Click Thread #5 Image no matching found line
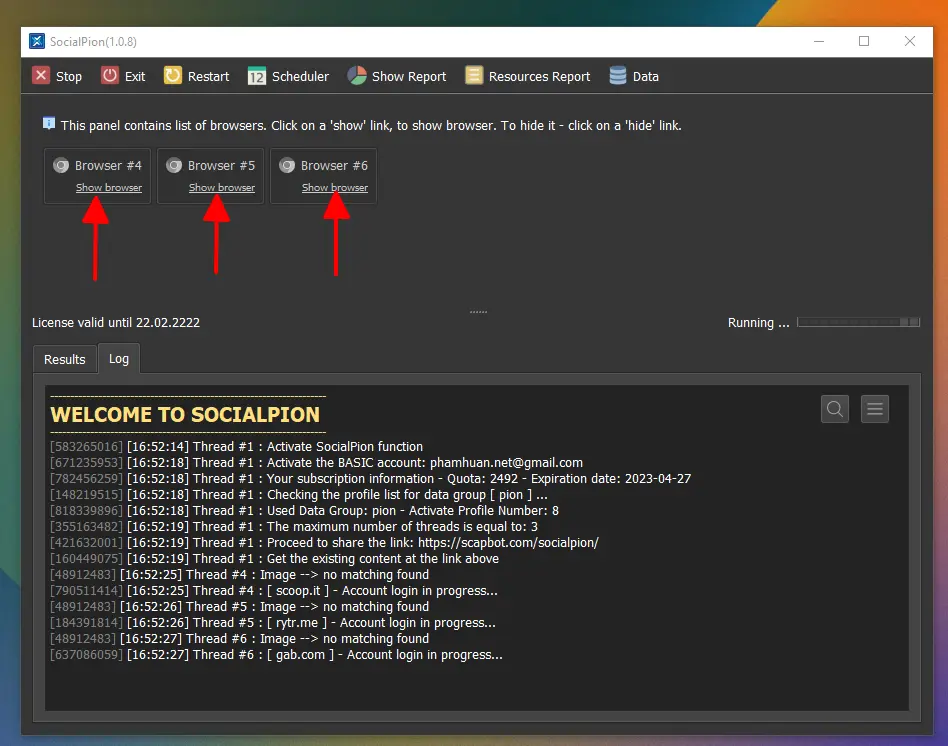This screenshot has width=948, height=746. pyautogui.click(x=239, y=607)
